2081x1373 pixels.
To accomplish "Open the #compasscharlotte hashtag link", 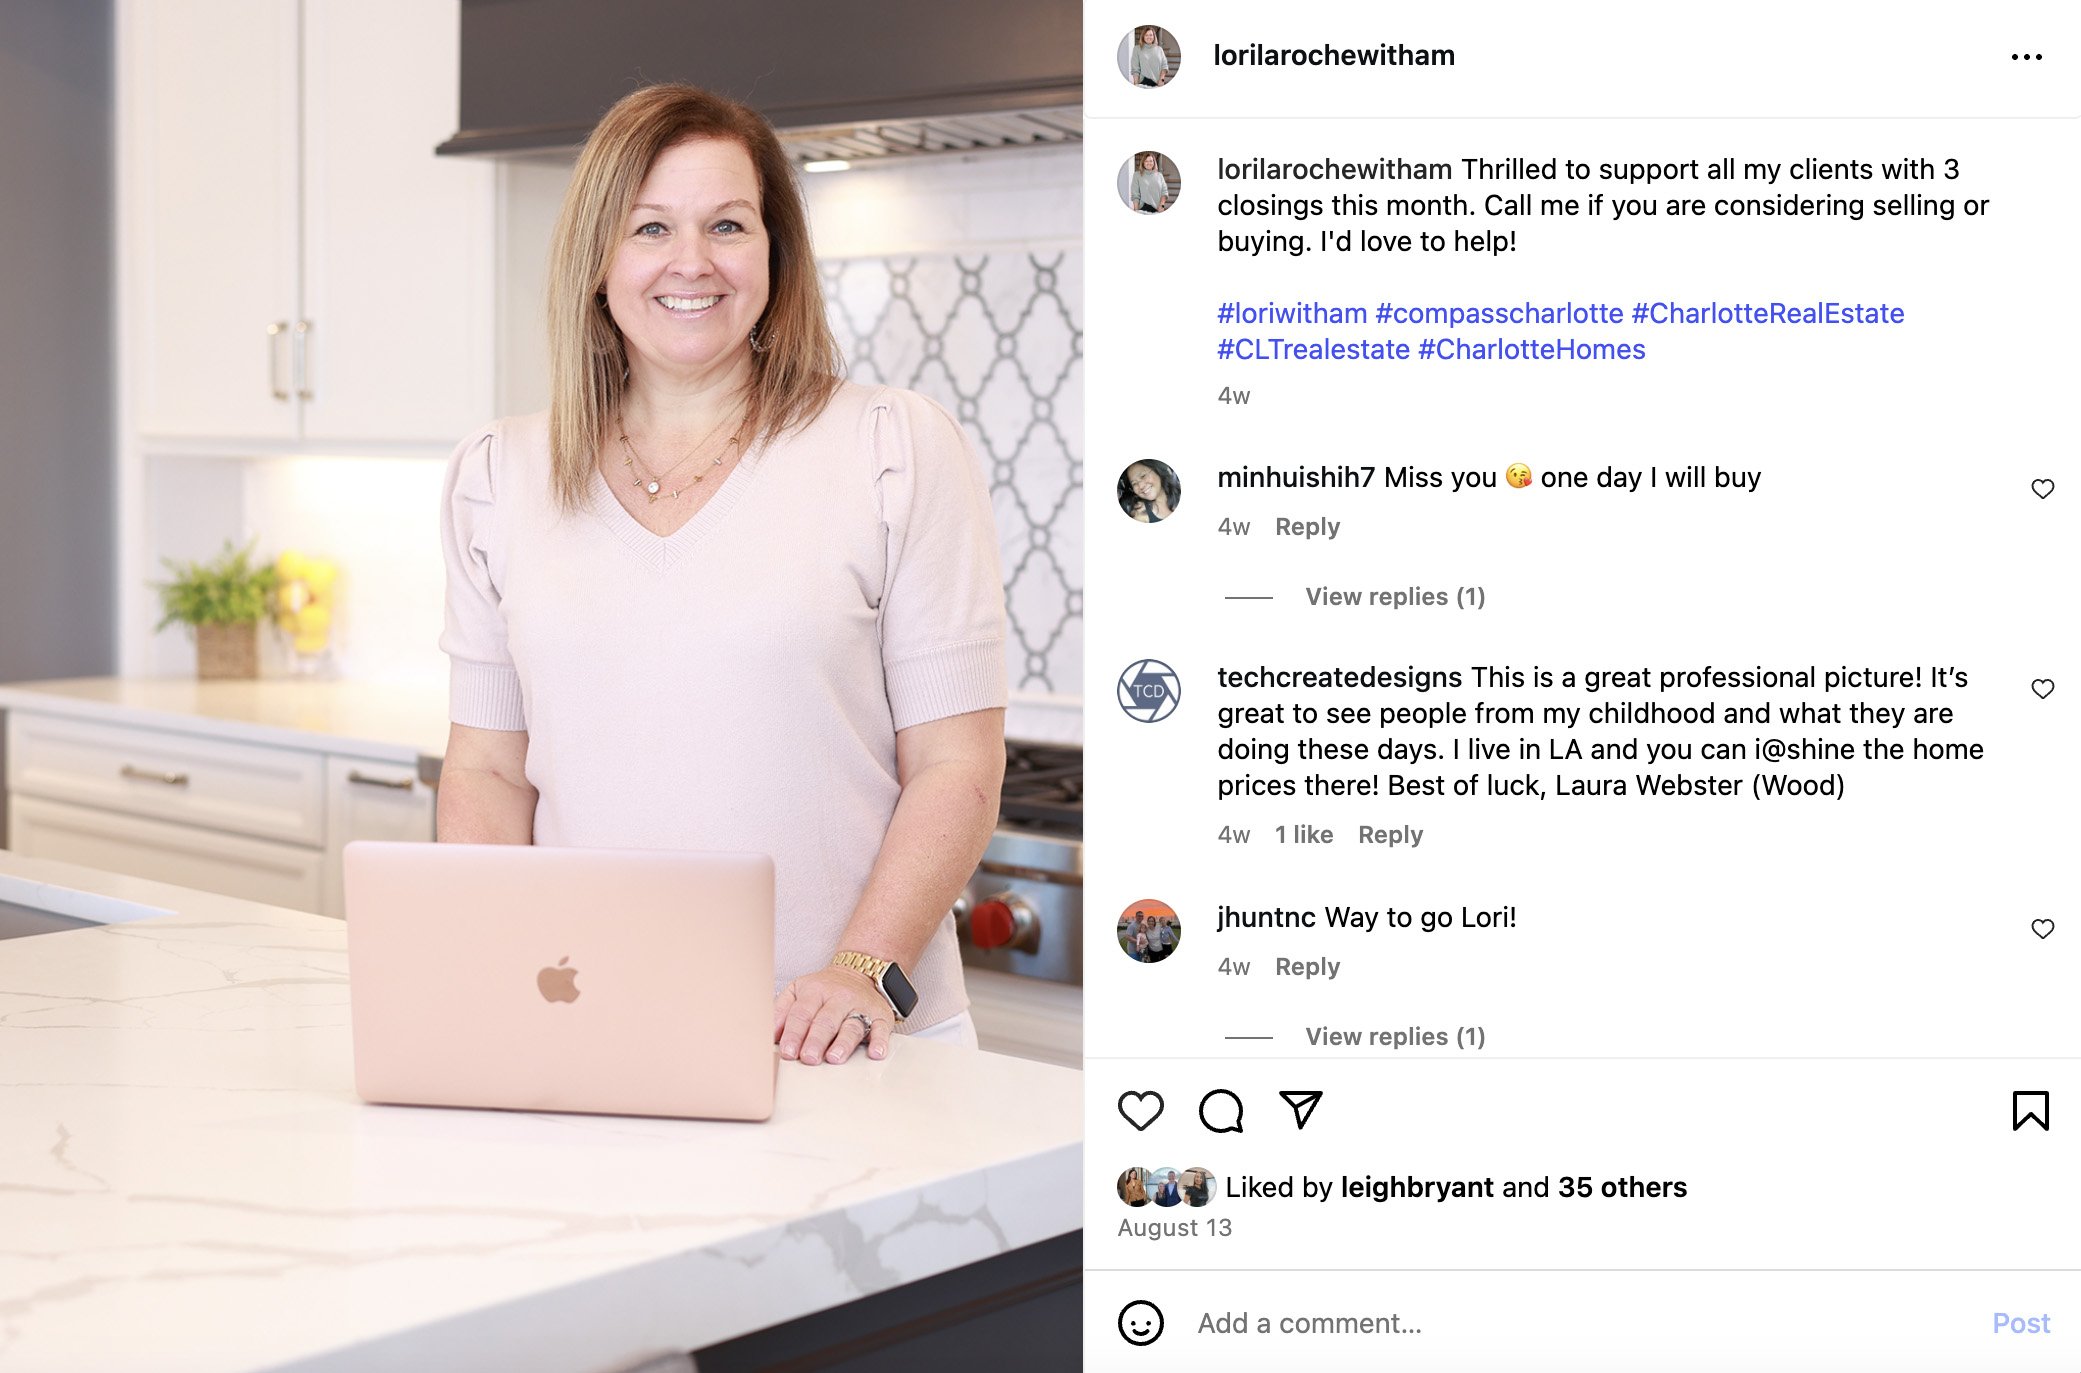I will pyautogui.click(x=1499, y=313).
